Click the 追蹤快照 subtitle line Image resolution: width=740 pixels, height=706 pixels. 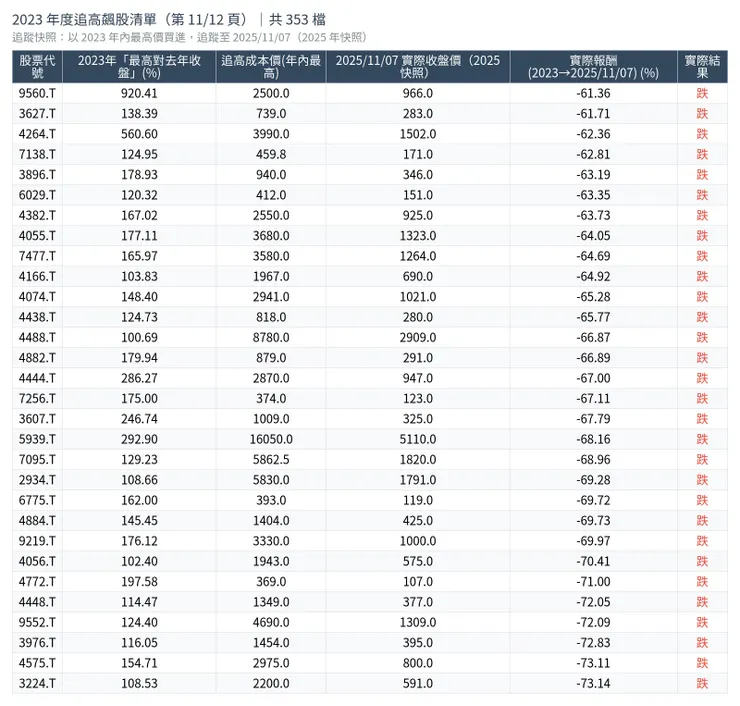tap(190, 37)
